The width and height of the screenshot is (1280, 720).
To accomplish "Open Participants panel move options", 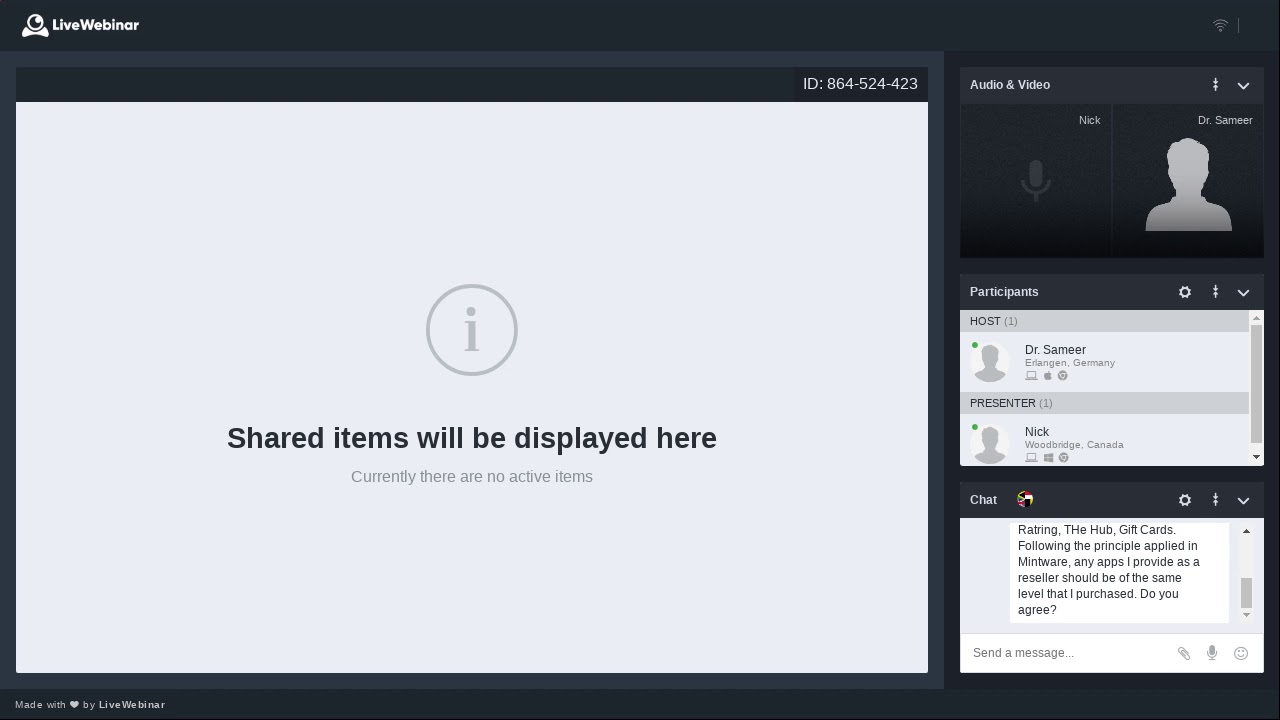I will [x=1215, y=292].
